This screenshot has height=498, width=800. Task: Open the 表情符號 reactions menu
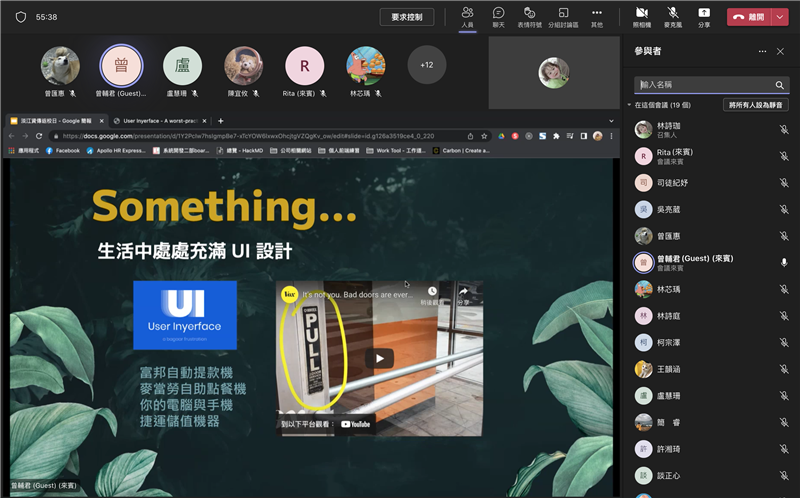(x=529, y=16)
